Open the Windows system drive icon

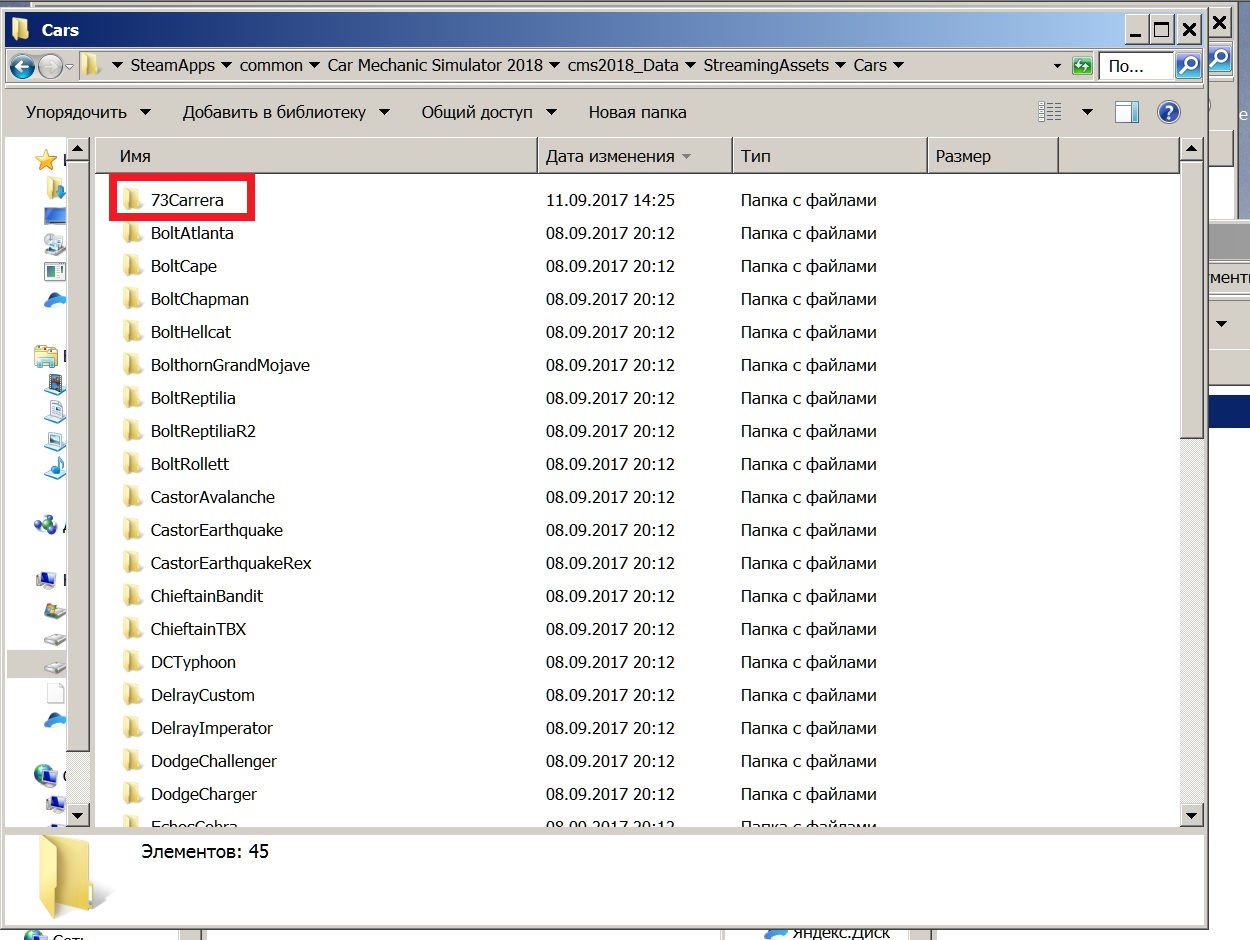tap(55, 609)
